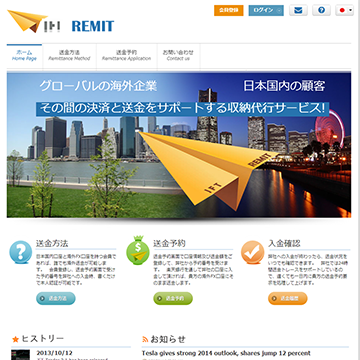Screen dimensions: 360x360
Task: Open the 送金方法 Remittance Method tab
Action: [69, 56]
